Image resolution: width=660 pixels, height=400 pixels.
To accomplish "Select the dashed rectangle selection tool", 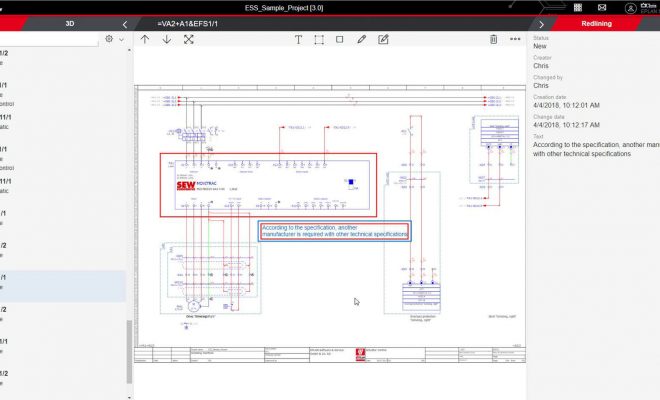I will coord(319,40).
